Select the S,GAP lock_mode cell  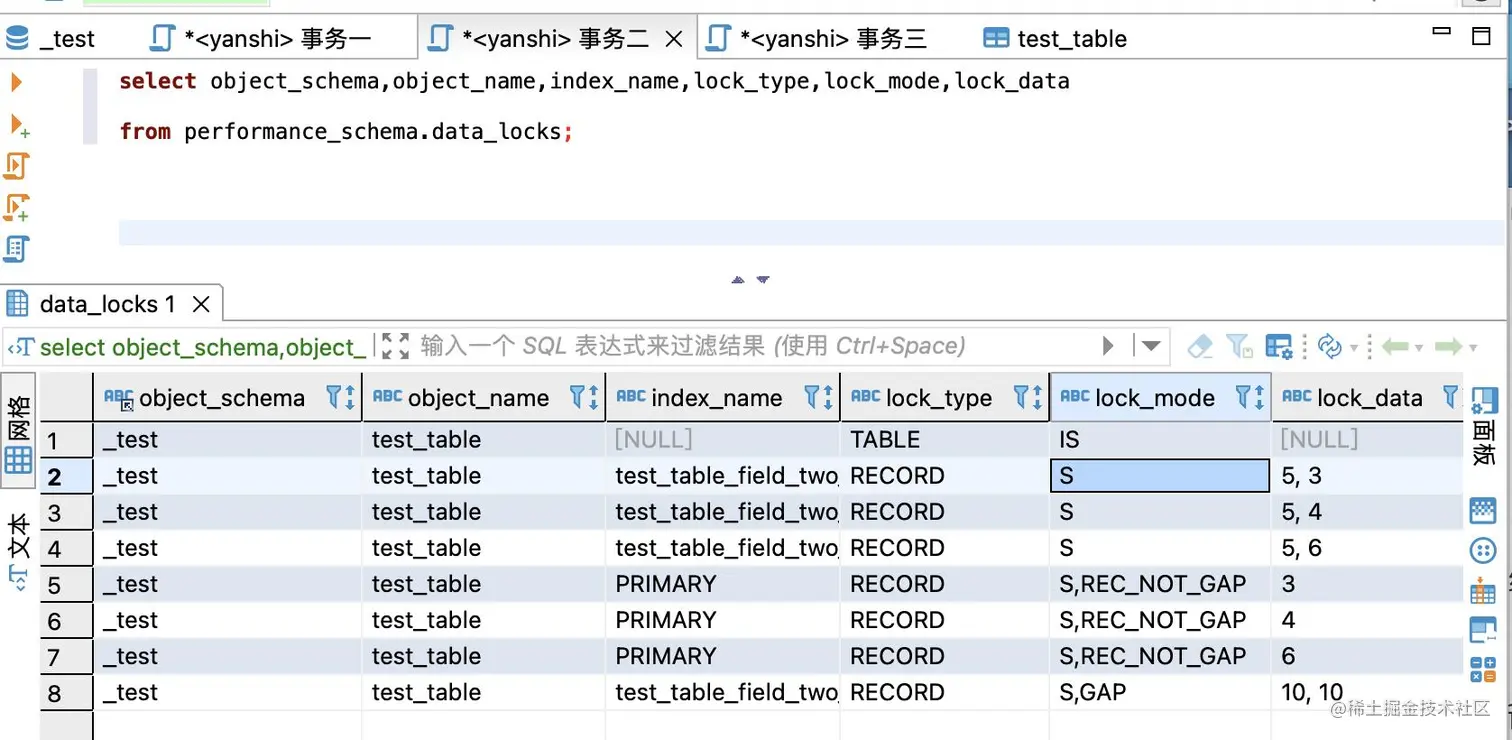(1161, 692)
